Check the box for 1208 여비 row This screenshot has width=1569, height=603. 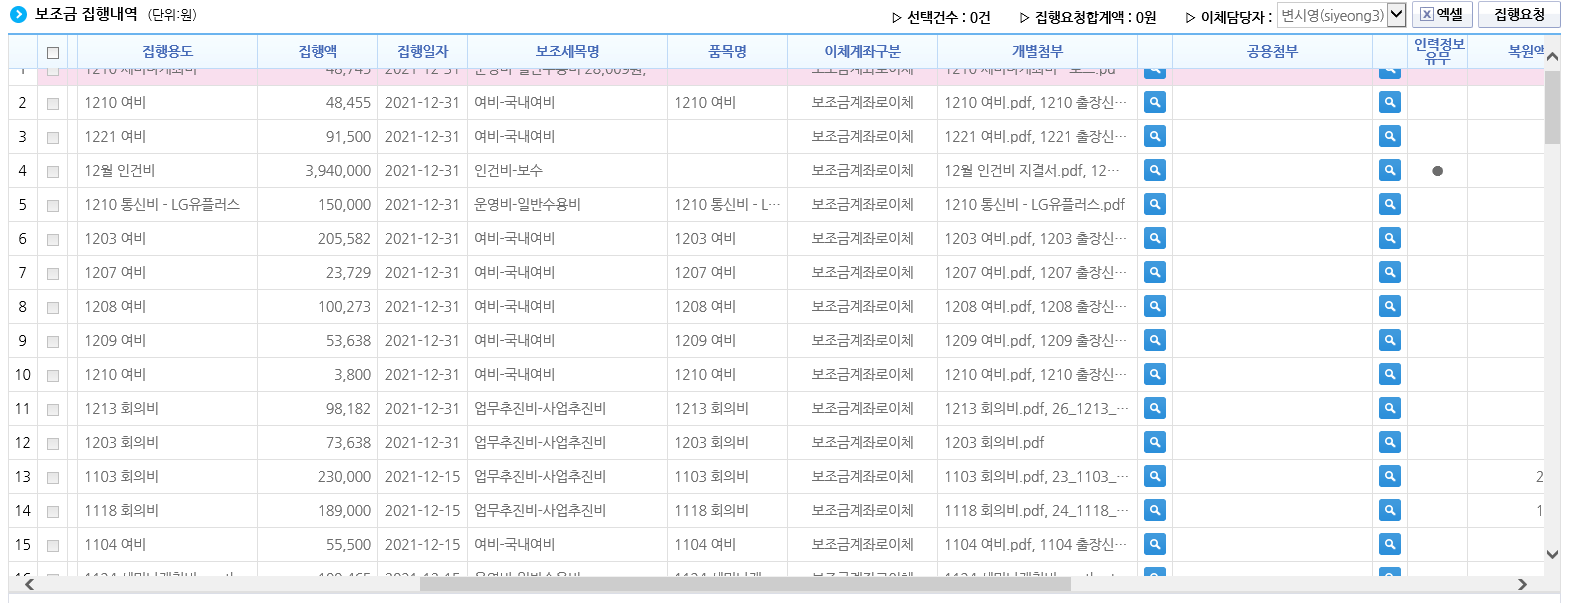[53, 307]
